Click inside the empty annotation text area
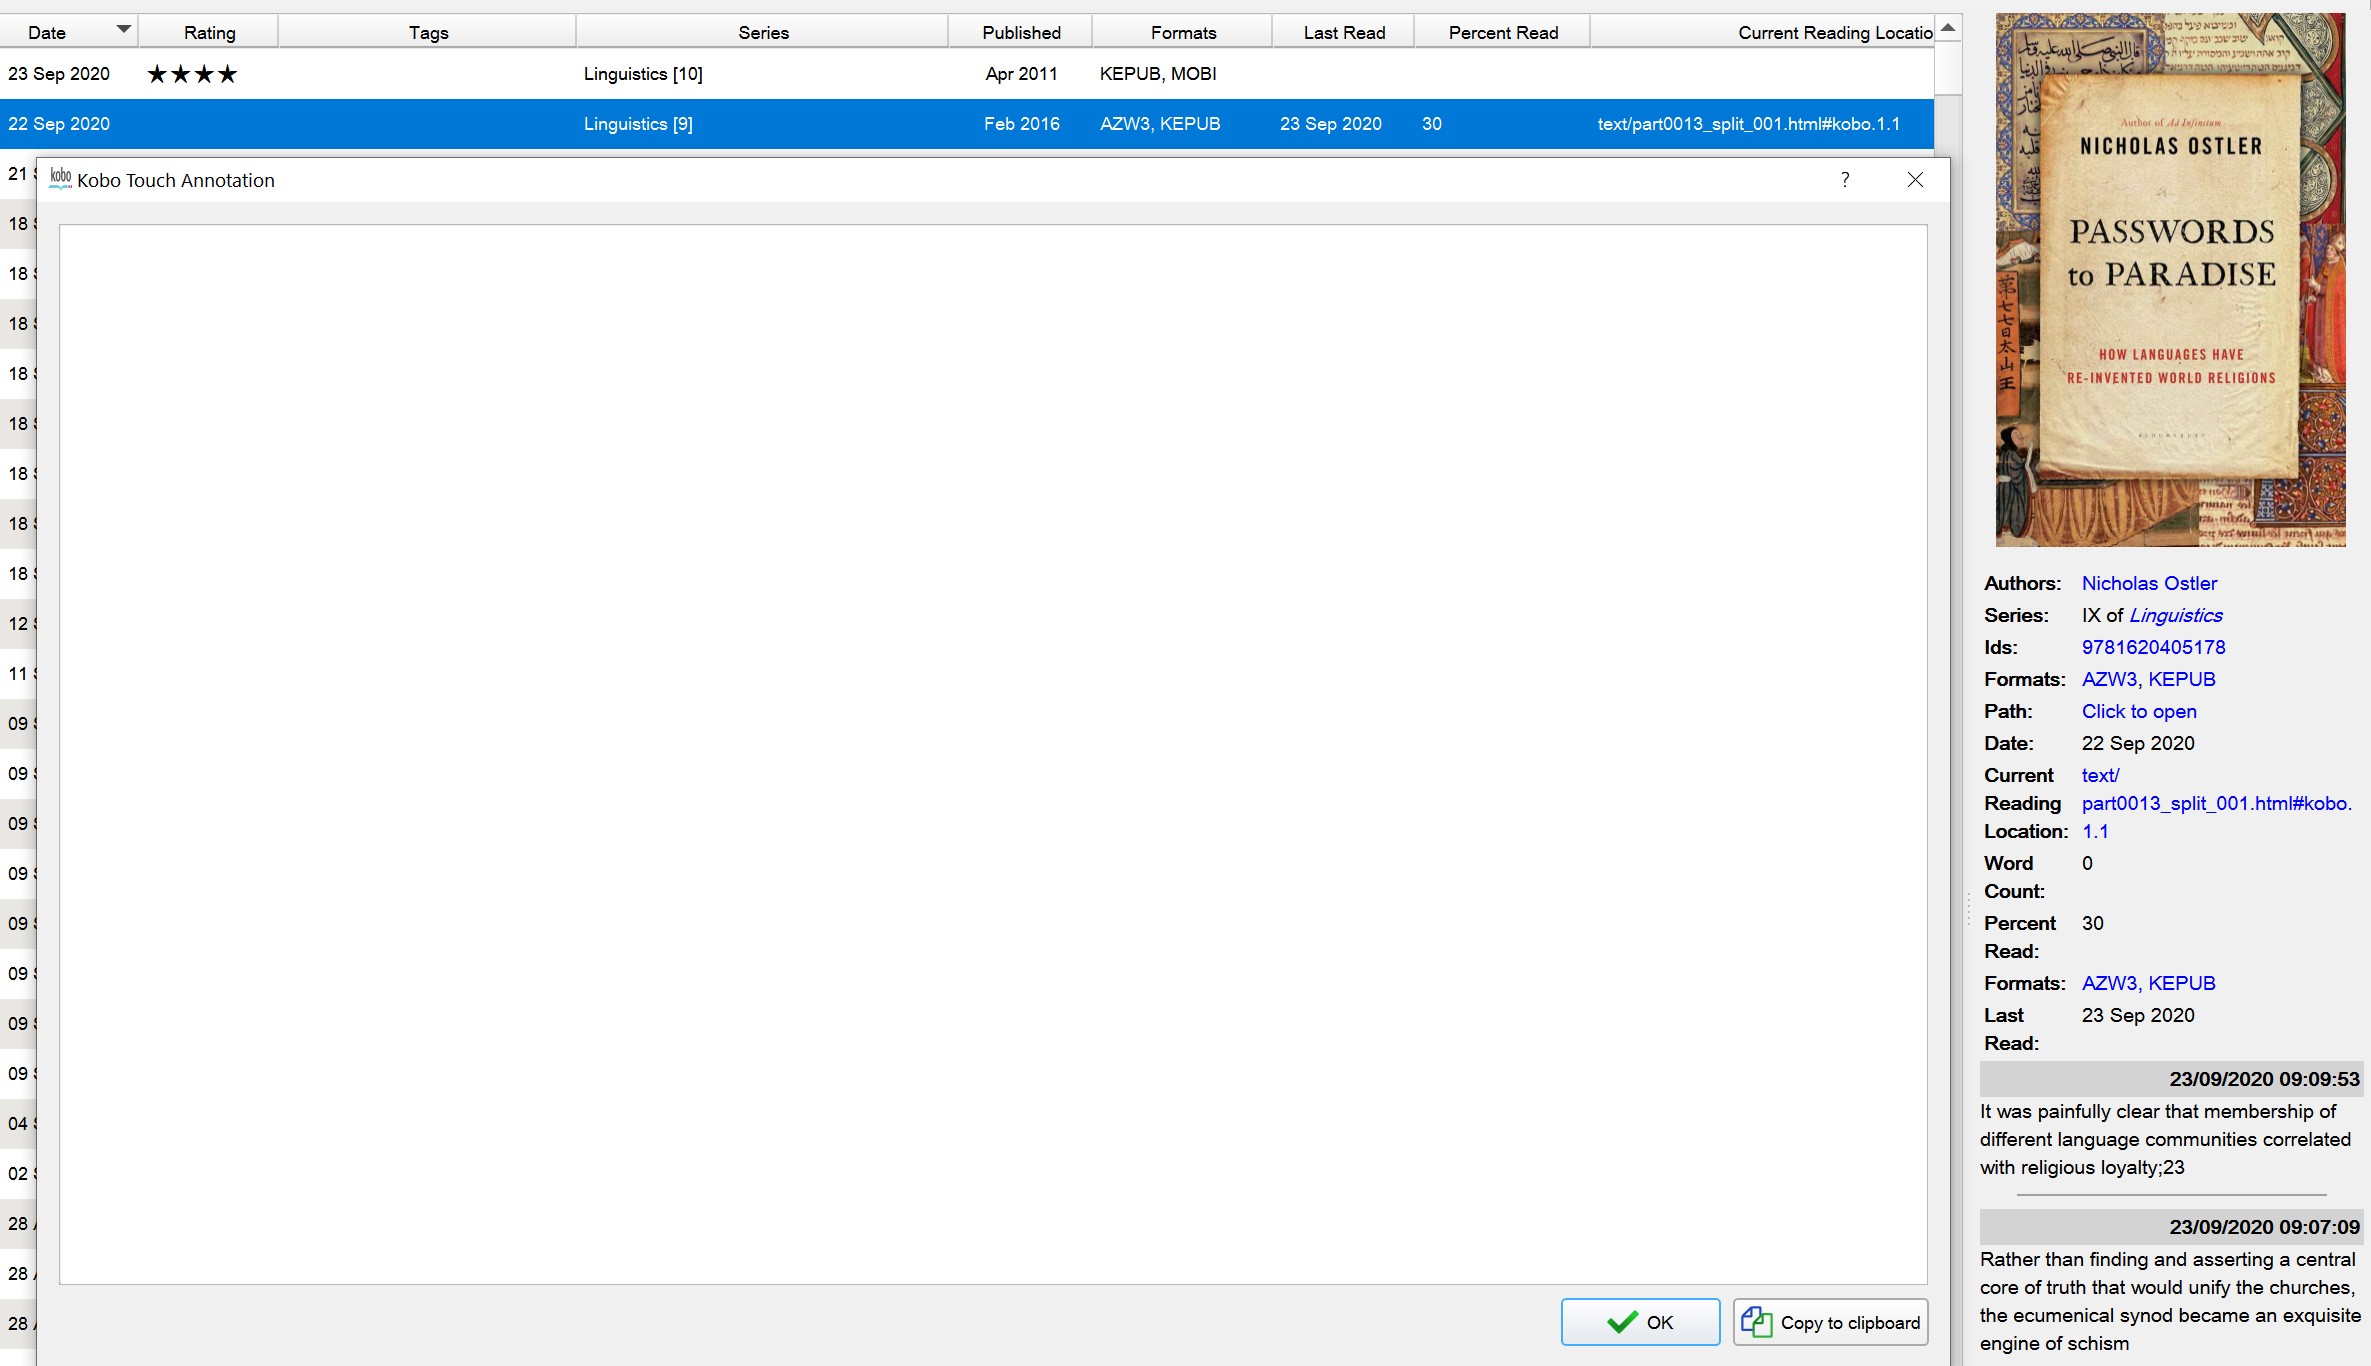 pyautogui.click(x=992, y=754)
